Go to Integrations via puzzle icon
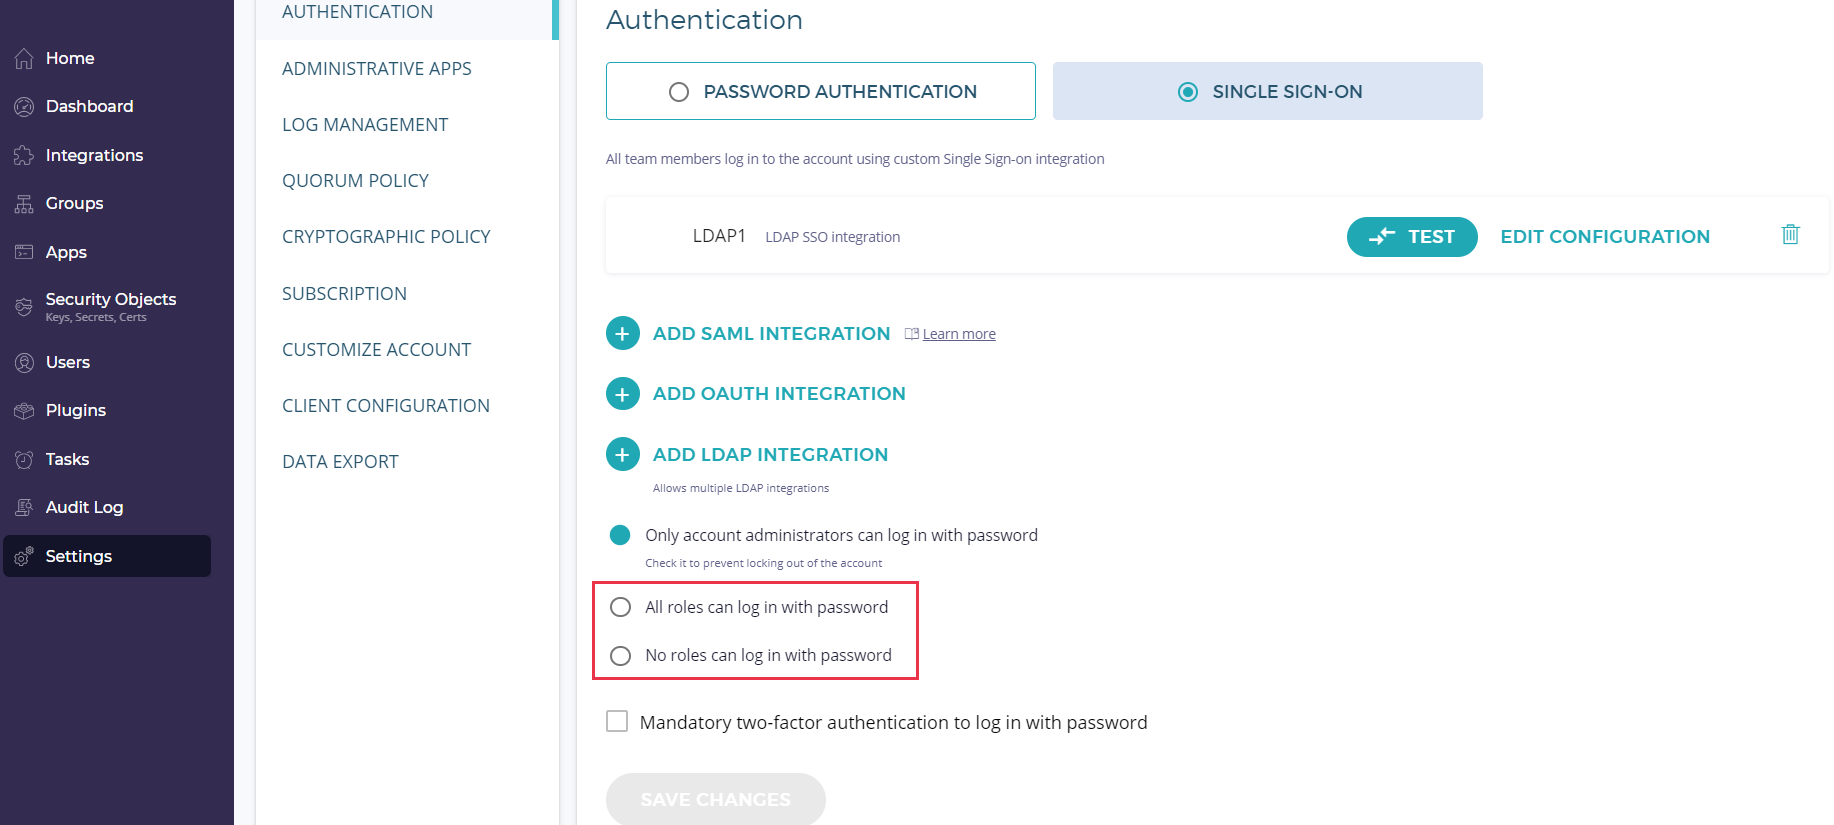The height and width of the screenshot is (825, 1834). tap(24, 155)
